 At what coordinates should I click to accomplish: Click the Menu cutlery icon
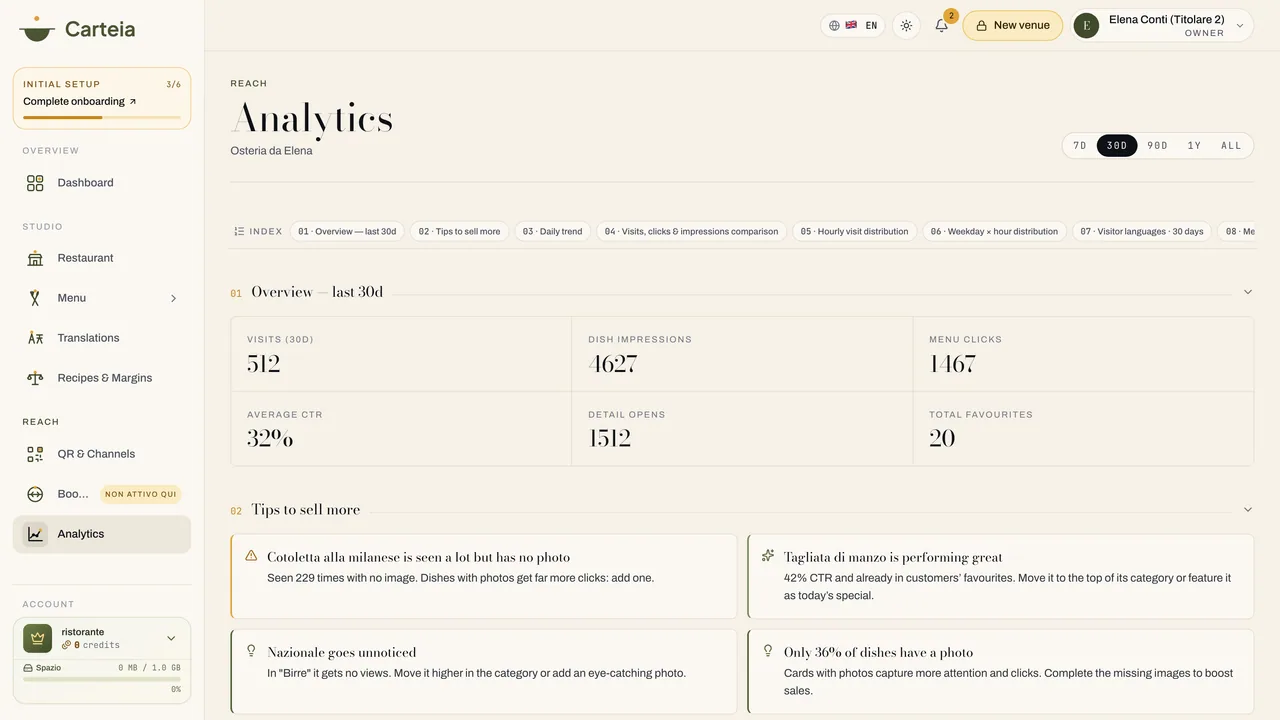[x=35, y=298]
